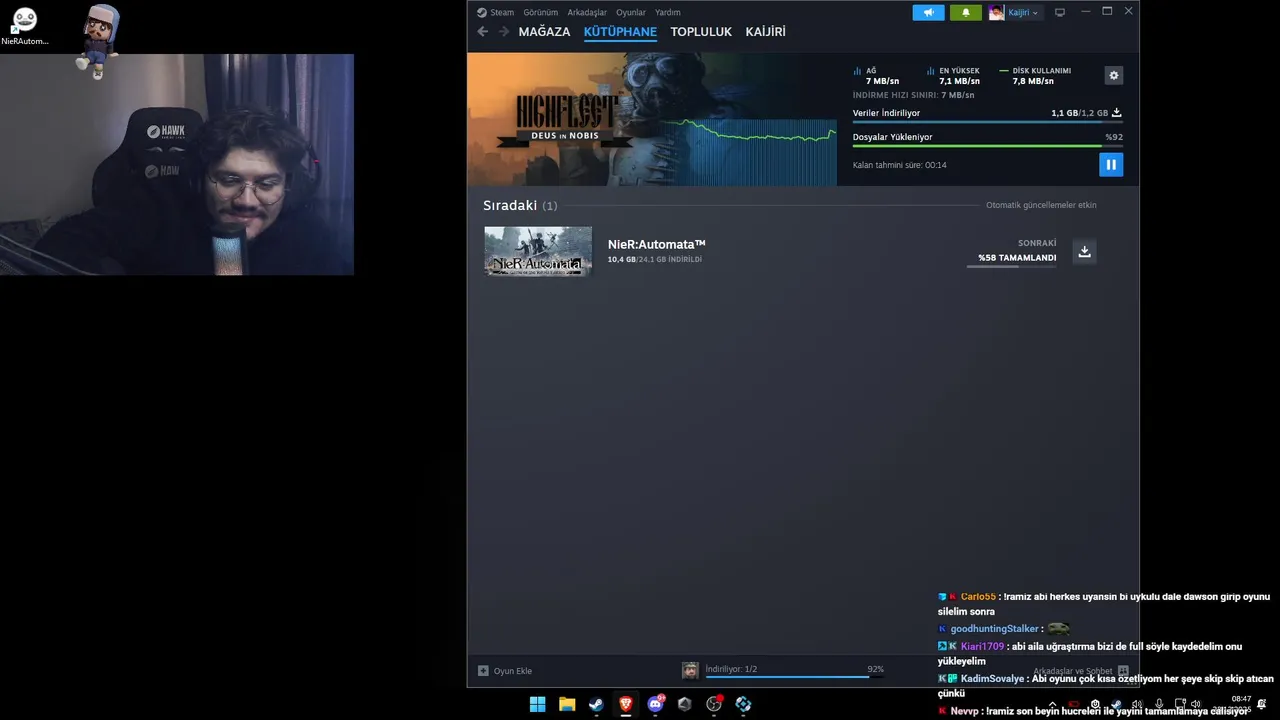Image resolution: width=1280 pixels, height=720 pixels.
Task: Open File Explorer from the taskbar
Action: 567,704
